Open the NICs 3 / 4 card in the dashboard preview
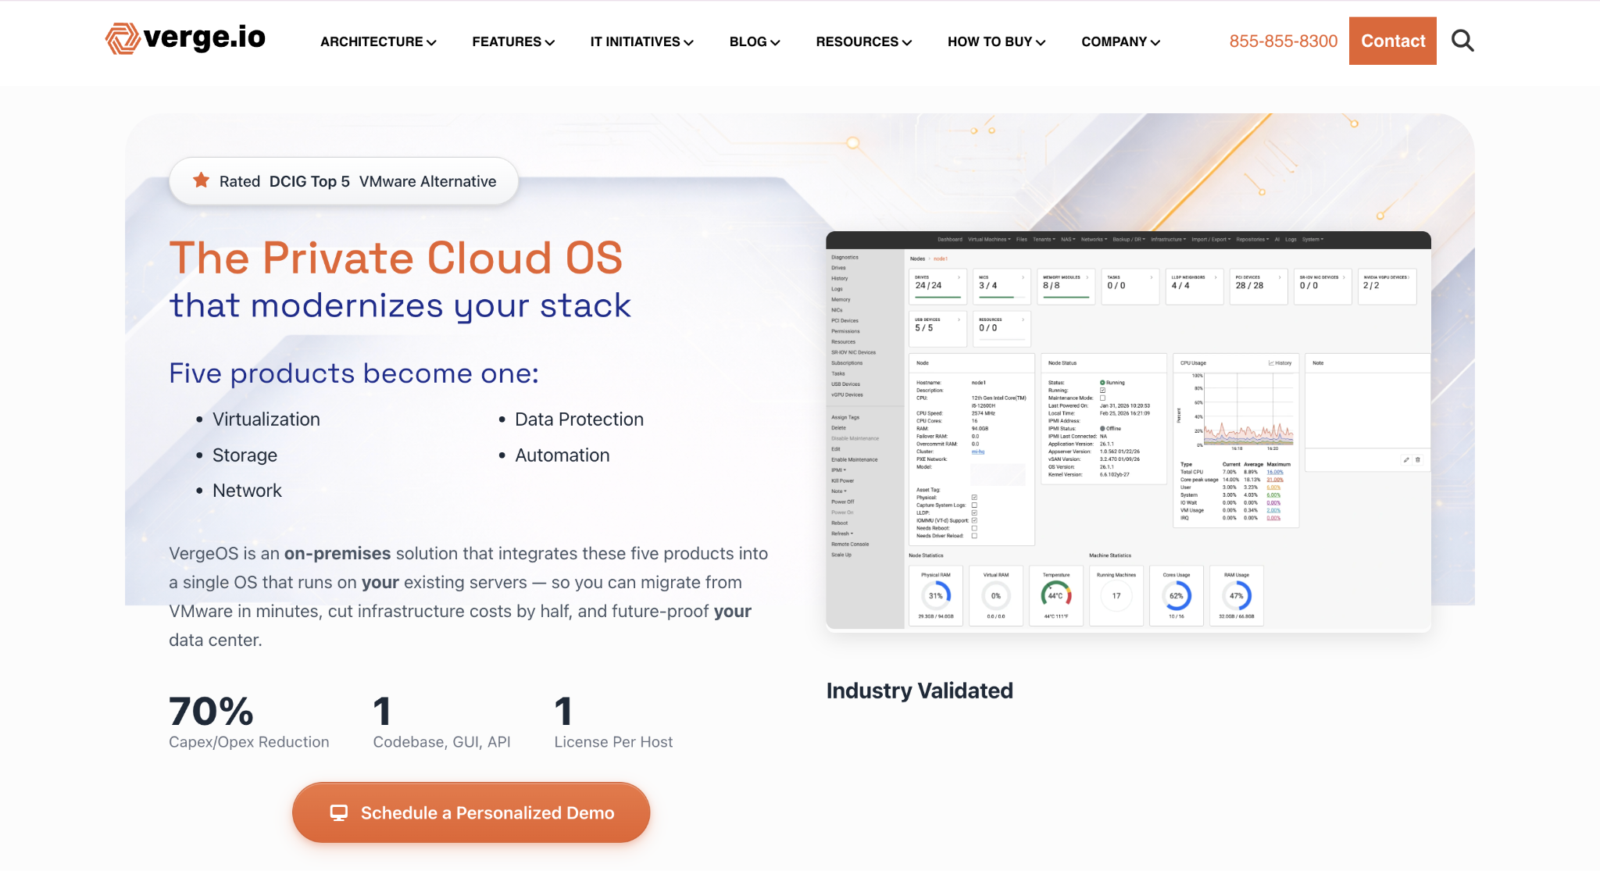 click(1002, 286)
